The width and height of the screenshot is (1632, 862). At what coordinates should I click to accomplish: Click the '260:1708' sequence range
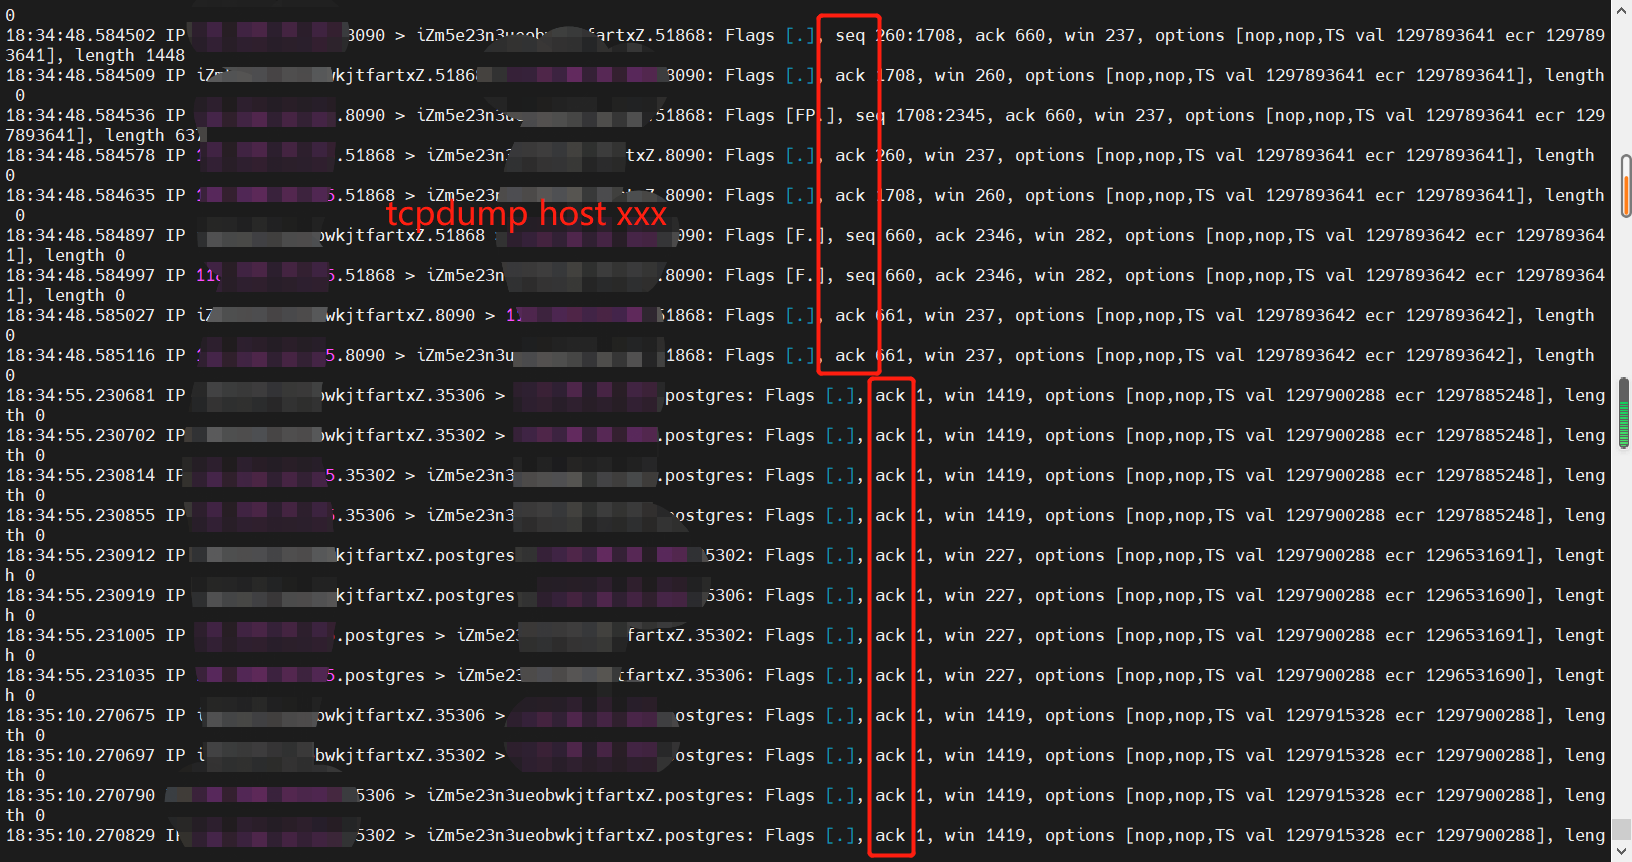click(916, 35)
